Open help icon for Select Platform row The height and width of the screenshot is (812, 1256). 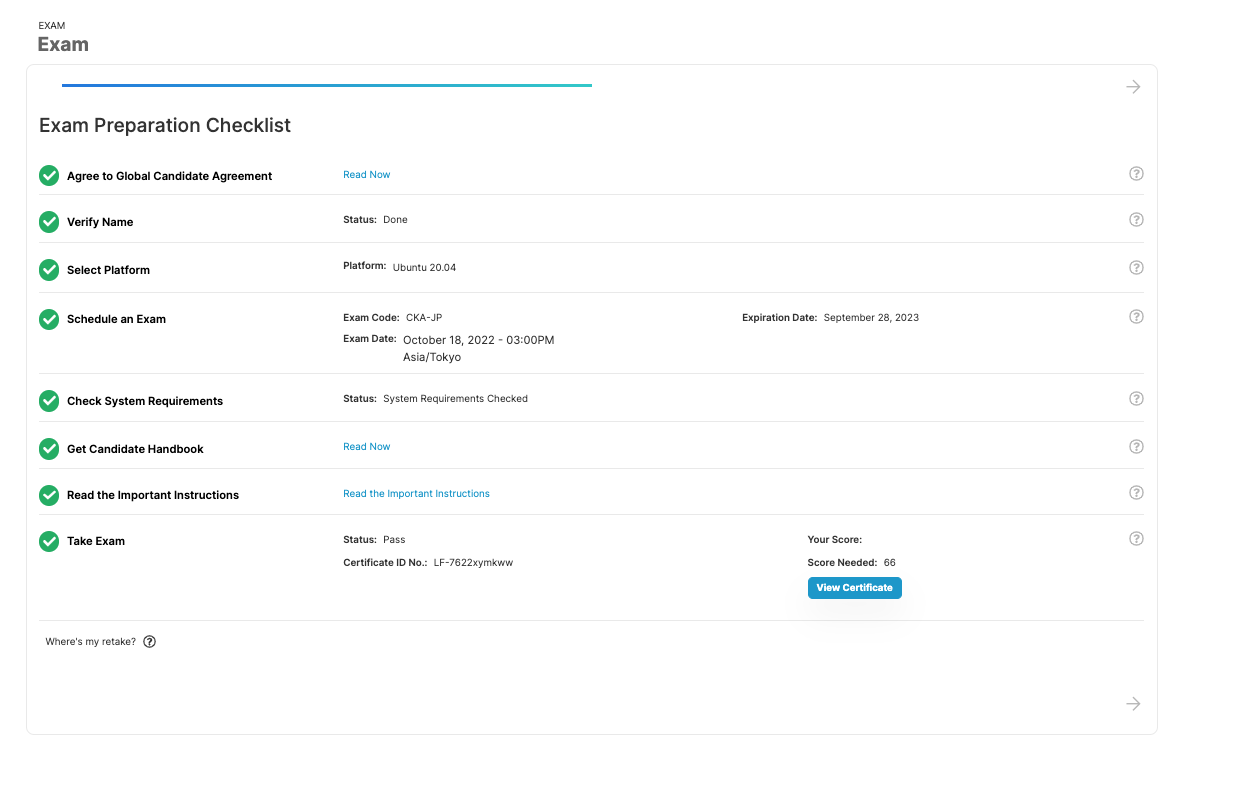pyautogui.click(x=1136, y=268)
